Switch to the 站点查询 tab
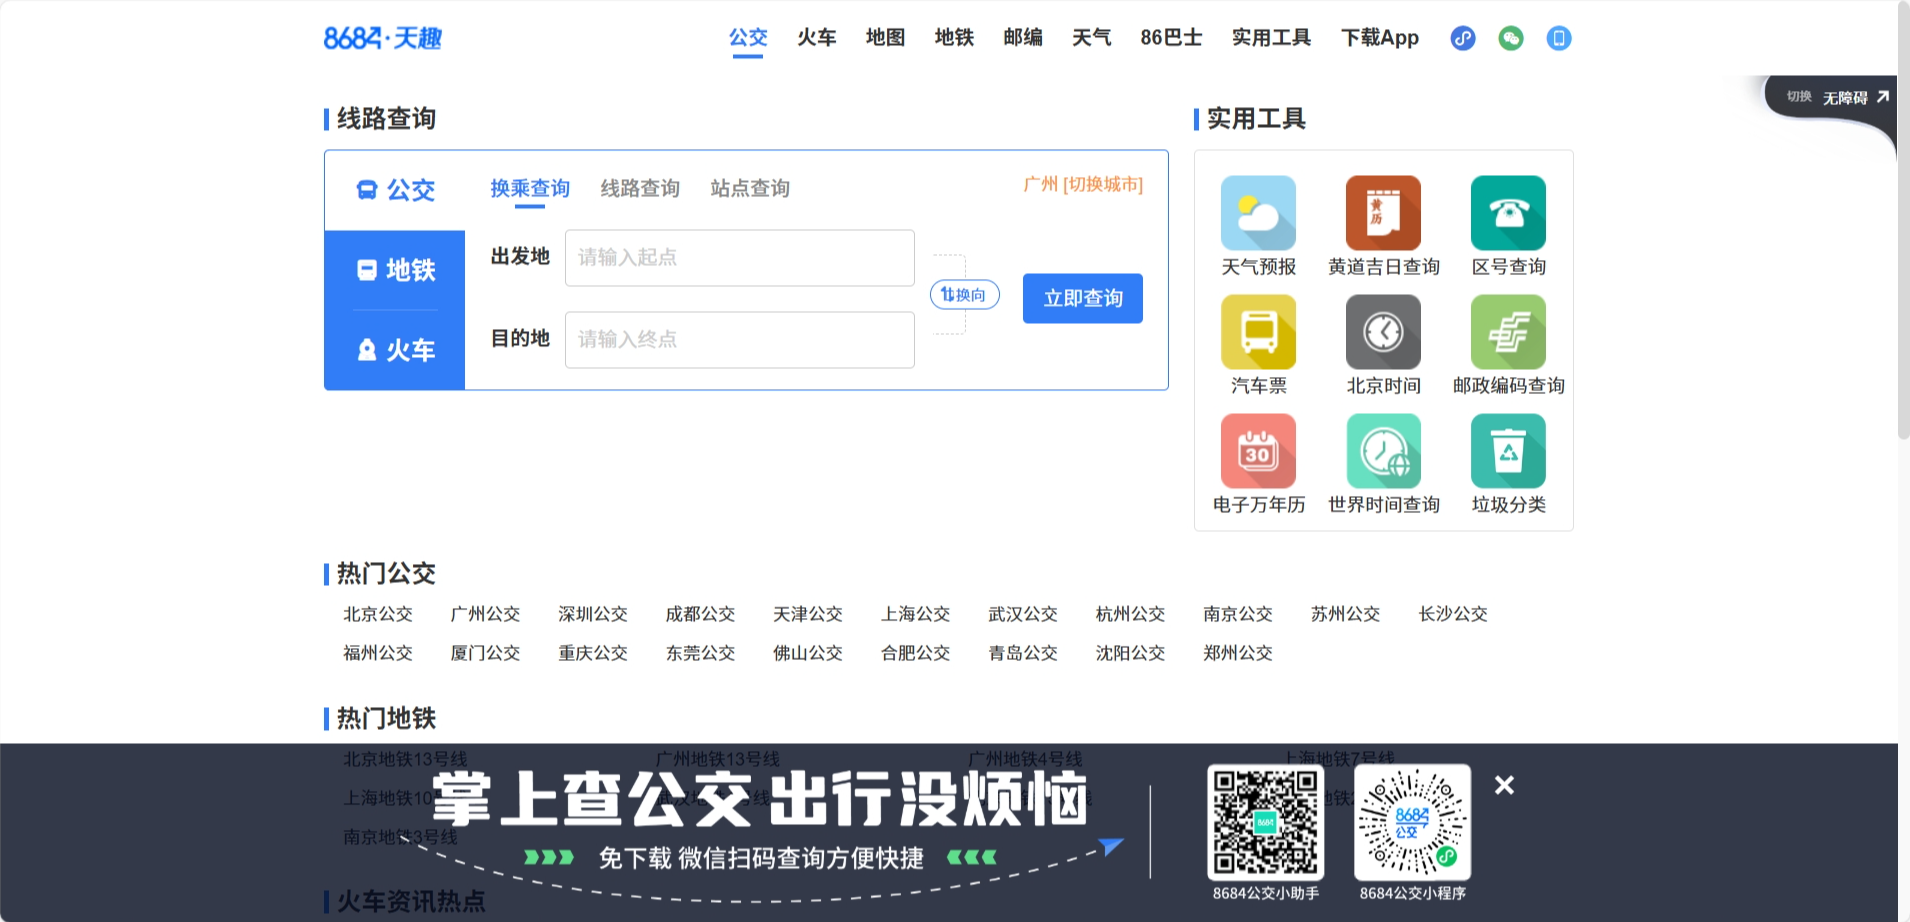Viewport: 1910px width, 922px height. (x=749, y=188)
